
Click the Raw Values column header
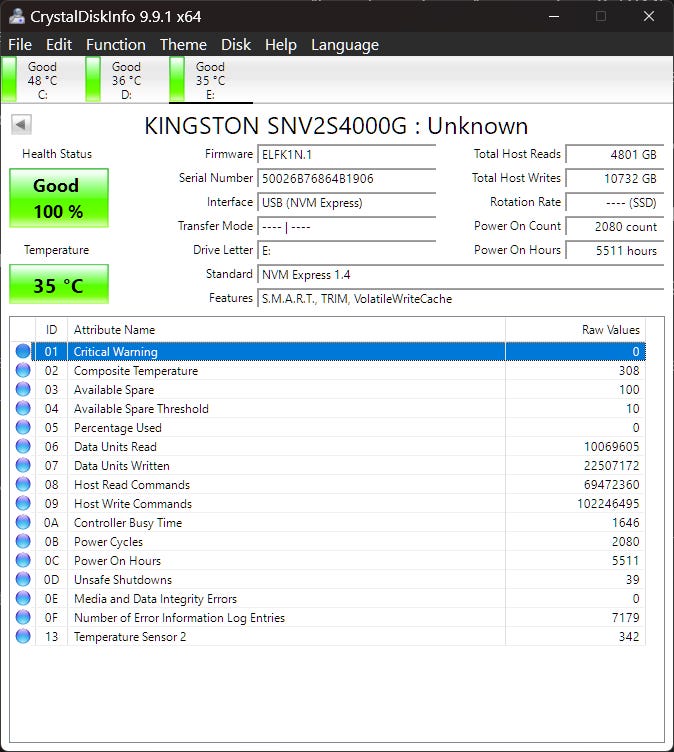point(575,329)
